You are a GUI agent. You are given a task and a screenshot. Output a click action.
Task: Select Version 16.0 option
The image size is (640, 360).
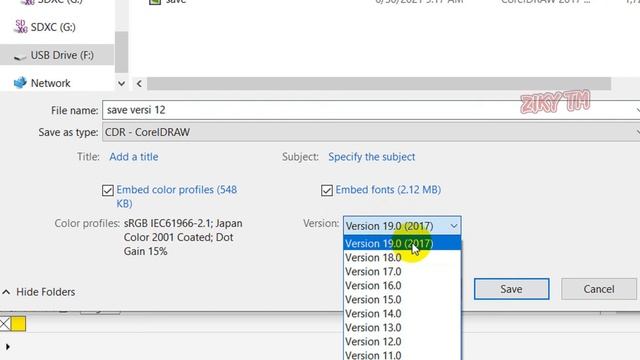click(x=402, y=285)
